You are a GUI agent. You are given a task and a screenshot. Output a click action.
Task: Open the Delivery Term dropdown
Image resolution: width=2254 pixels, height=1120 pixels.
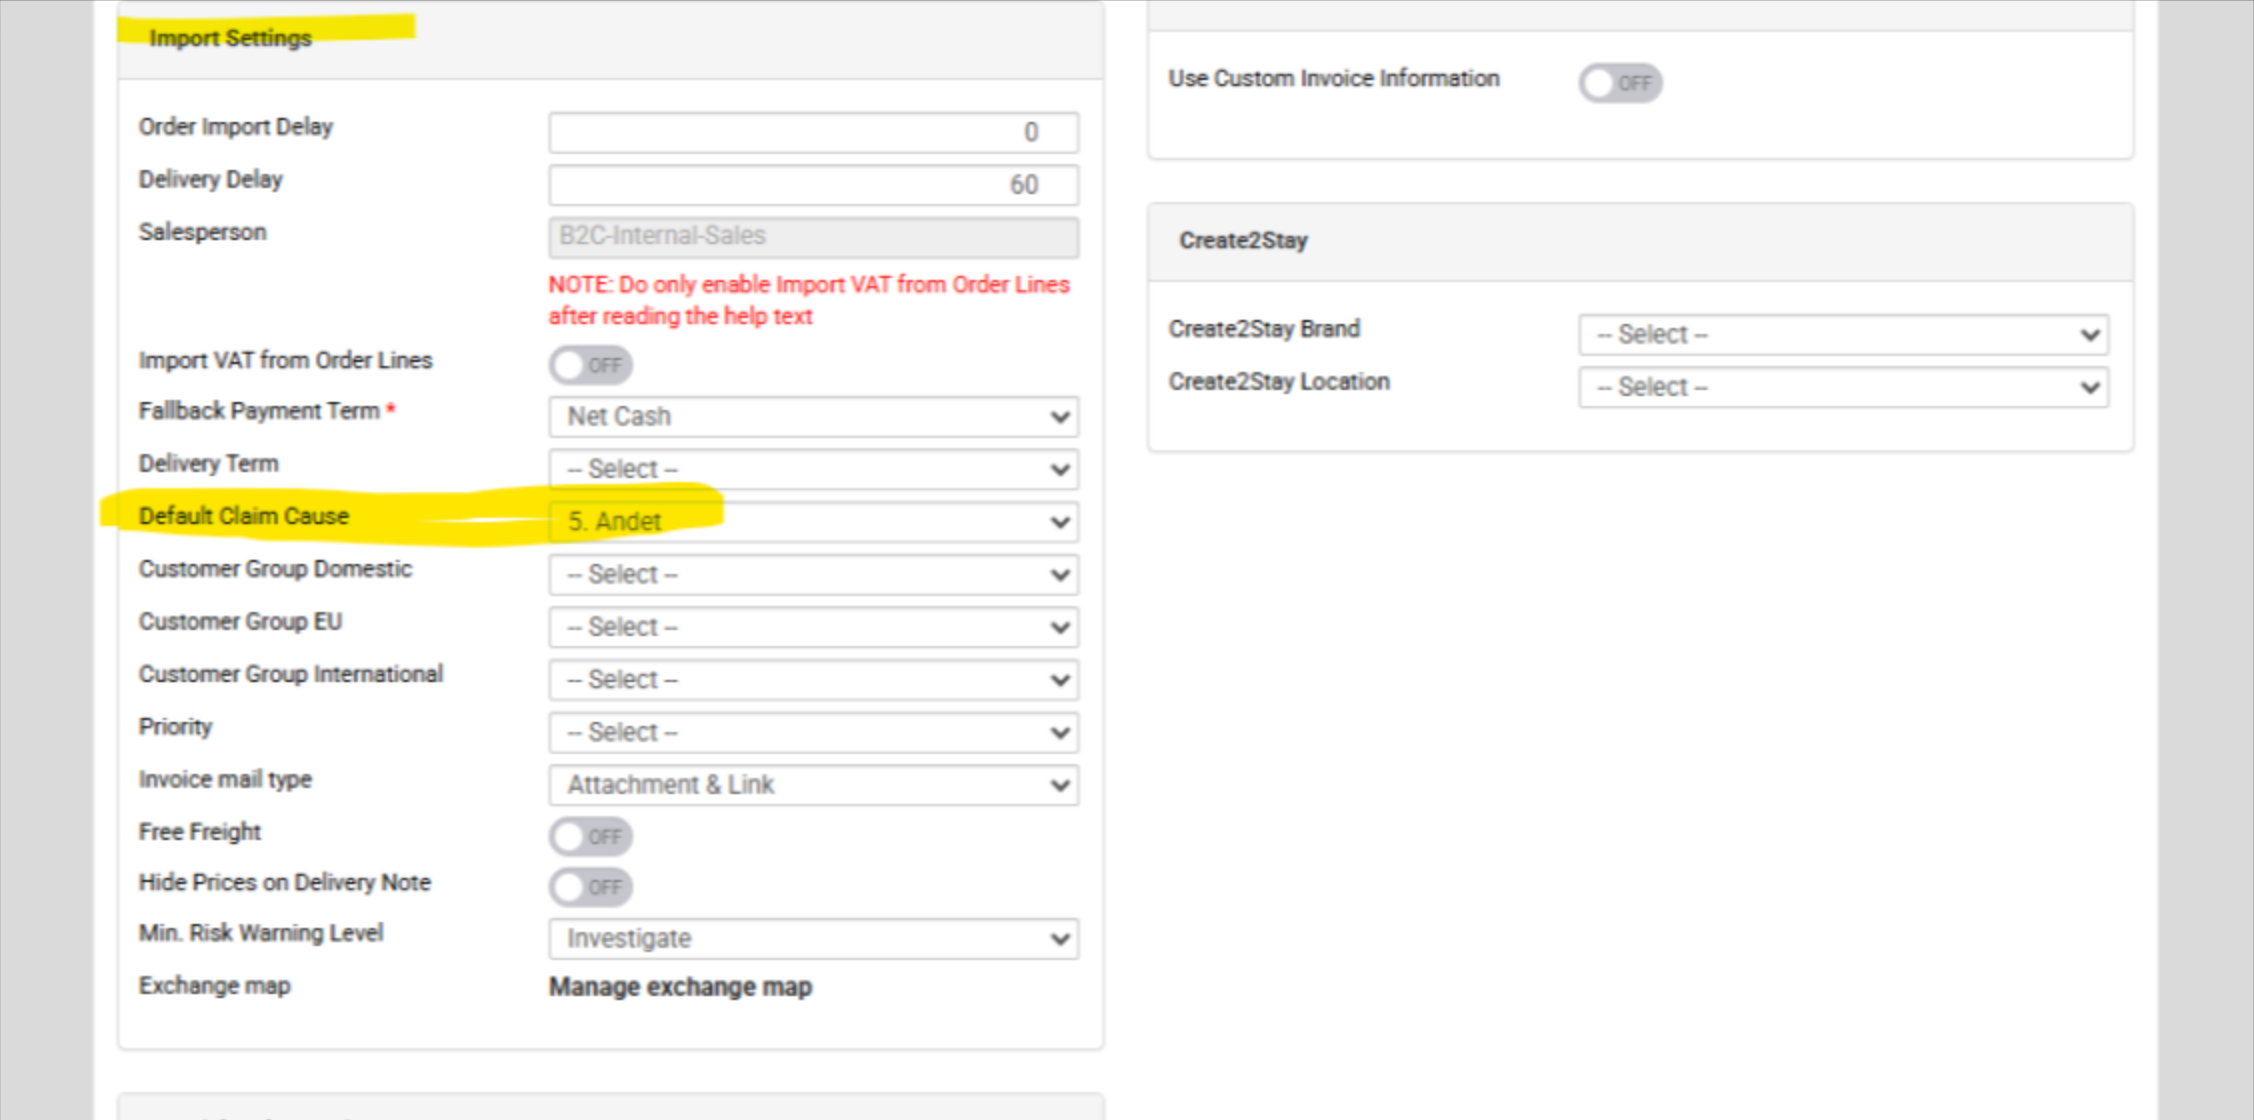813,469
